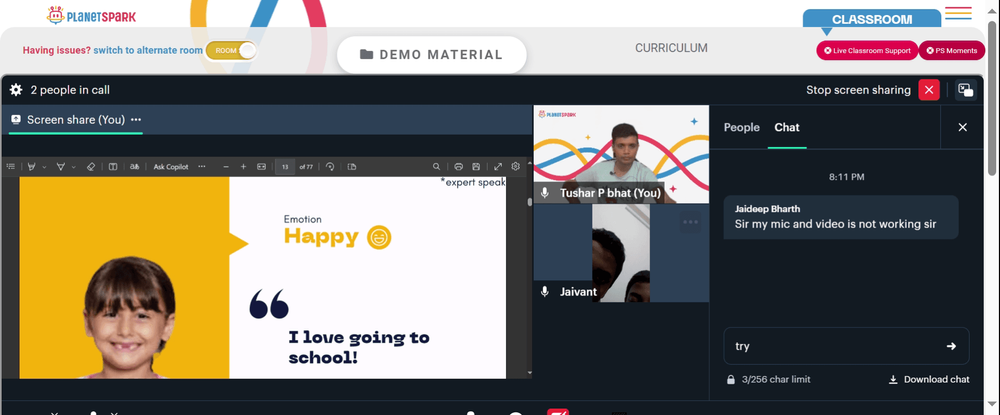Select the PDF draw pen tool
The height and width of the screenshot is (415, 1000).
click(x=61, y=166)
